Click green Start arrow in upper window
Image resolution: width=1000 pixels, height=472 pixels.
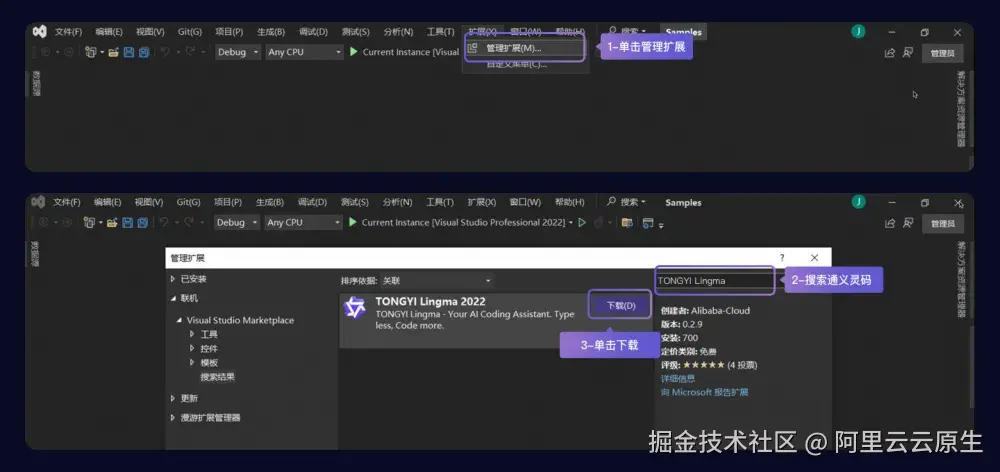click(354, 52)
